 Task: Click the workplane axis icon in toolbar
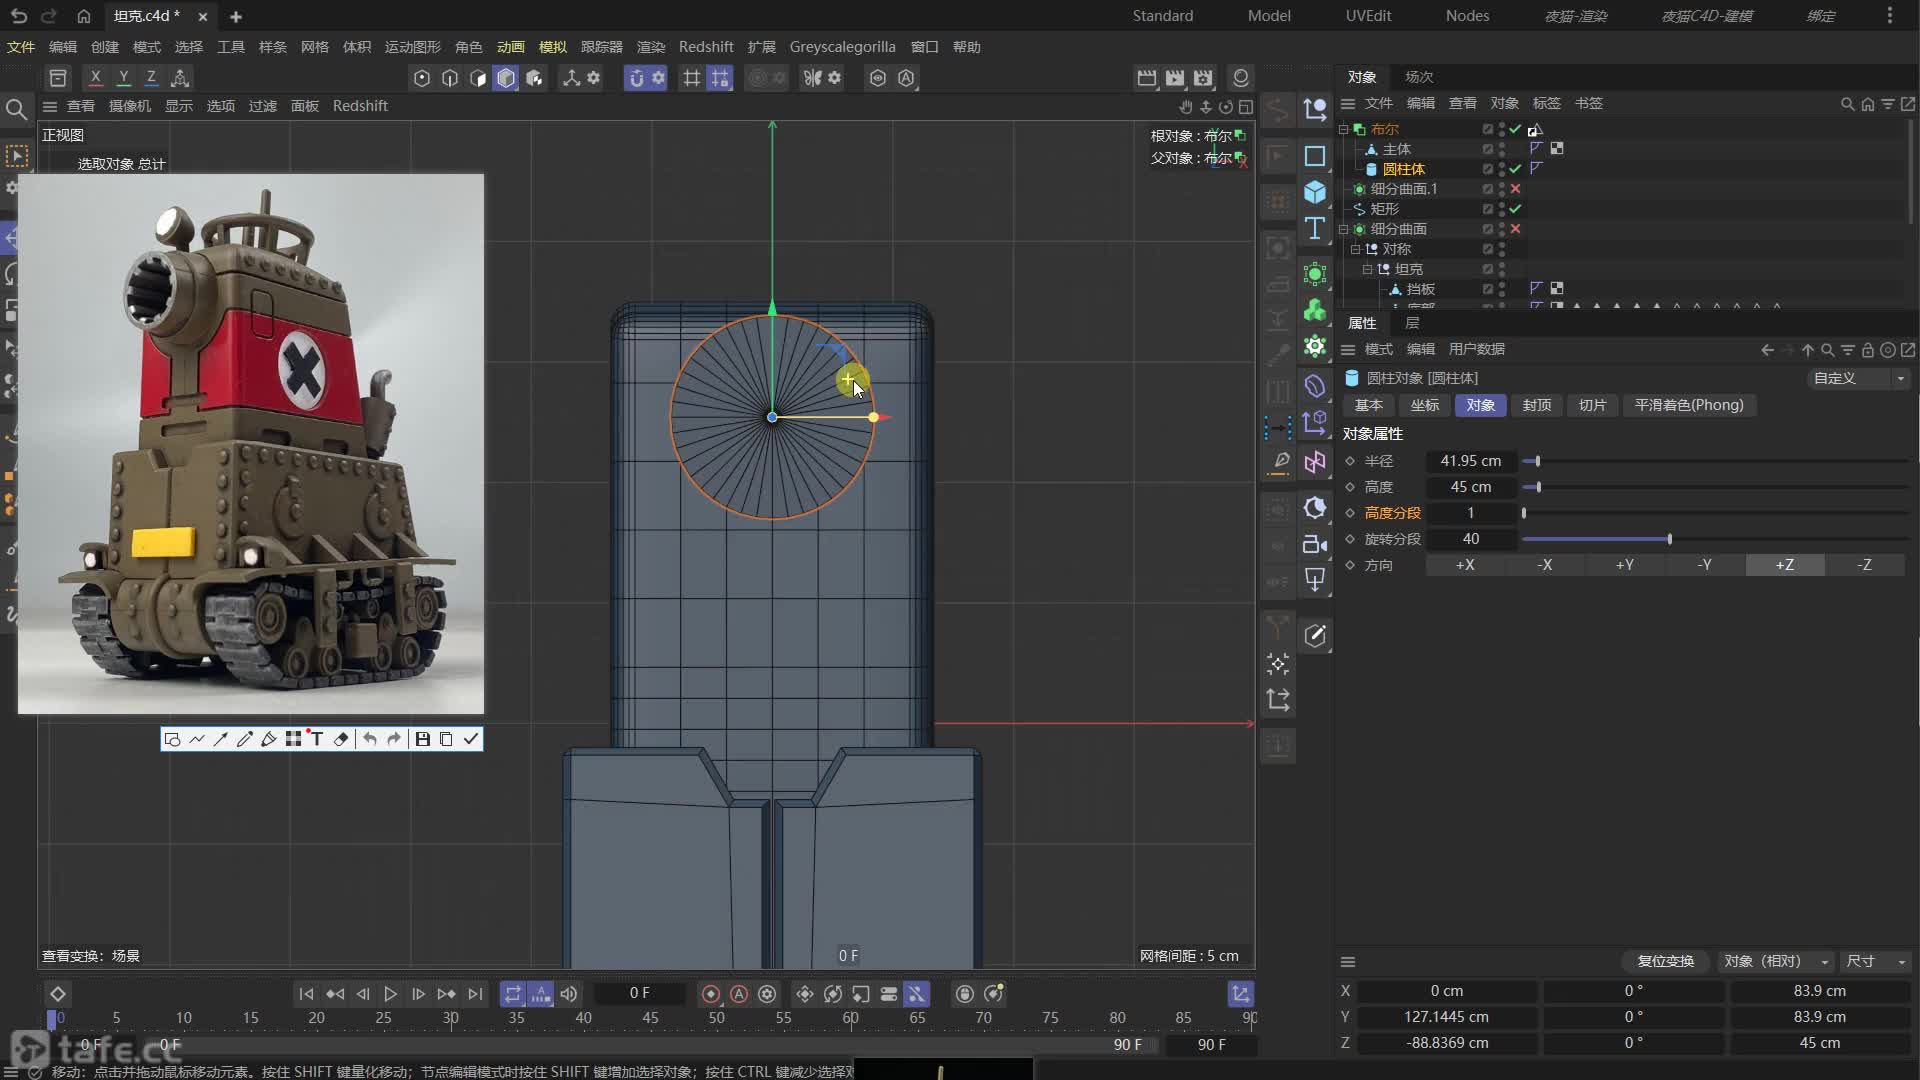click(571, 78)
